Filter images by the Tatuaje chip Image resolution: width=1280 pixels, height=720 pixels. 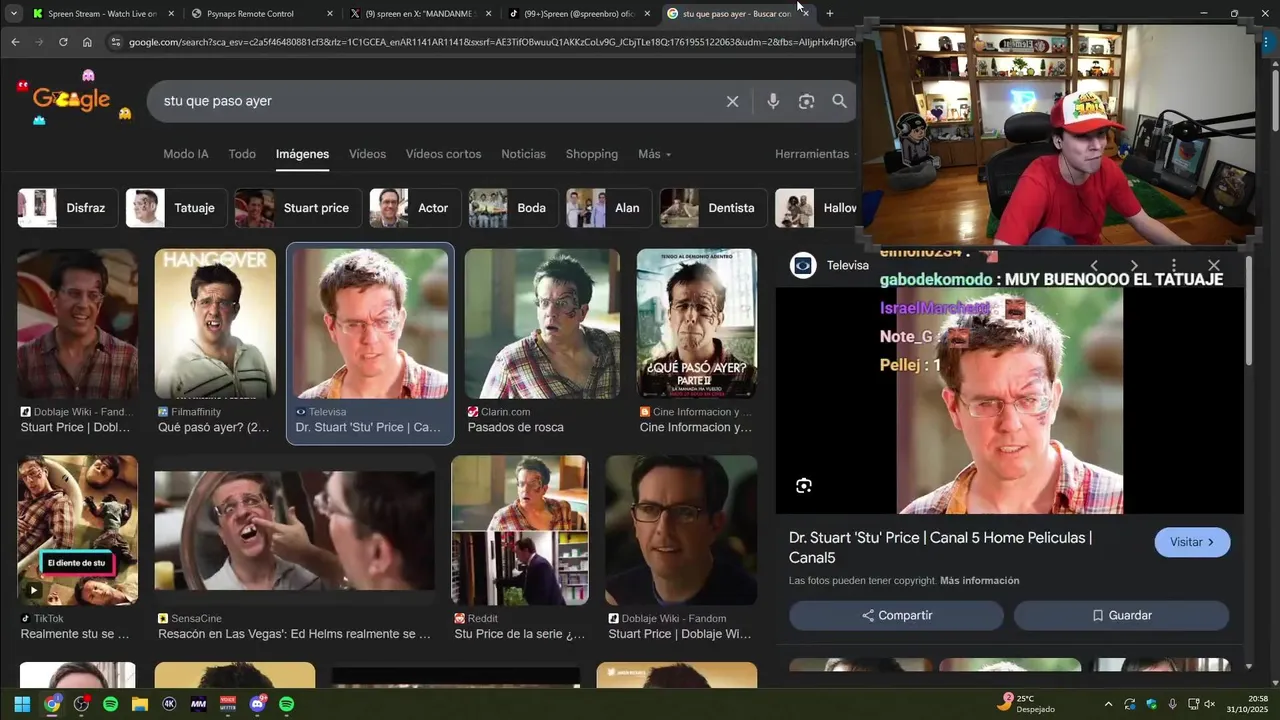(177, 208)
